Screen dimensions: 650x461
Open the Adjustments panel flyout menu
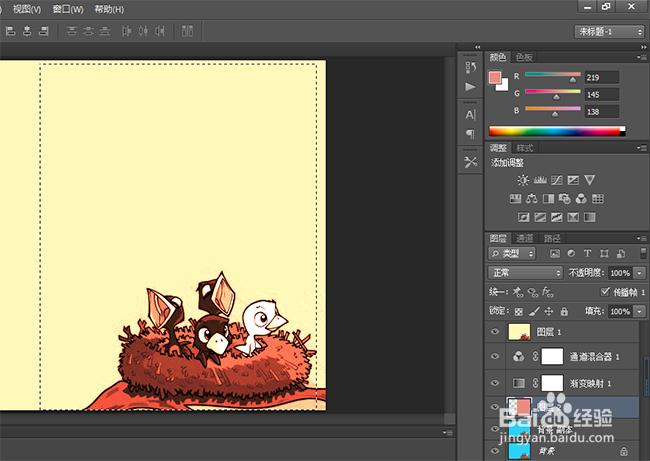click(641, 148)
